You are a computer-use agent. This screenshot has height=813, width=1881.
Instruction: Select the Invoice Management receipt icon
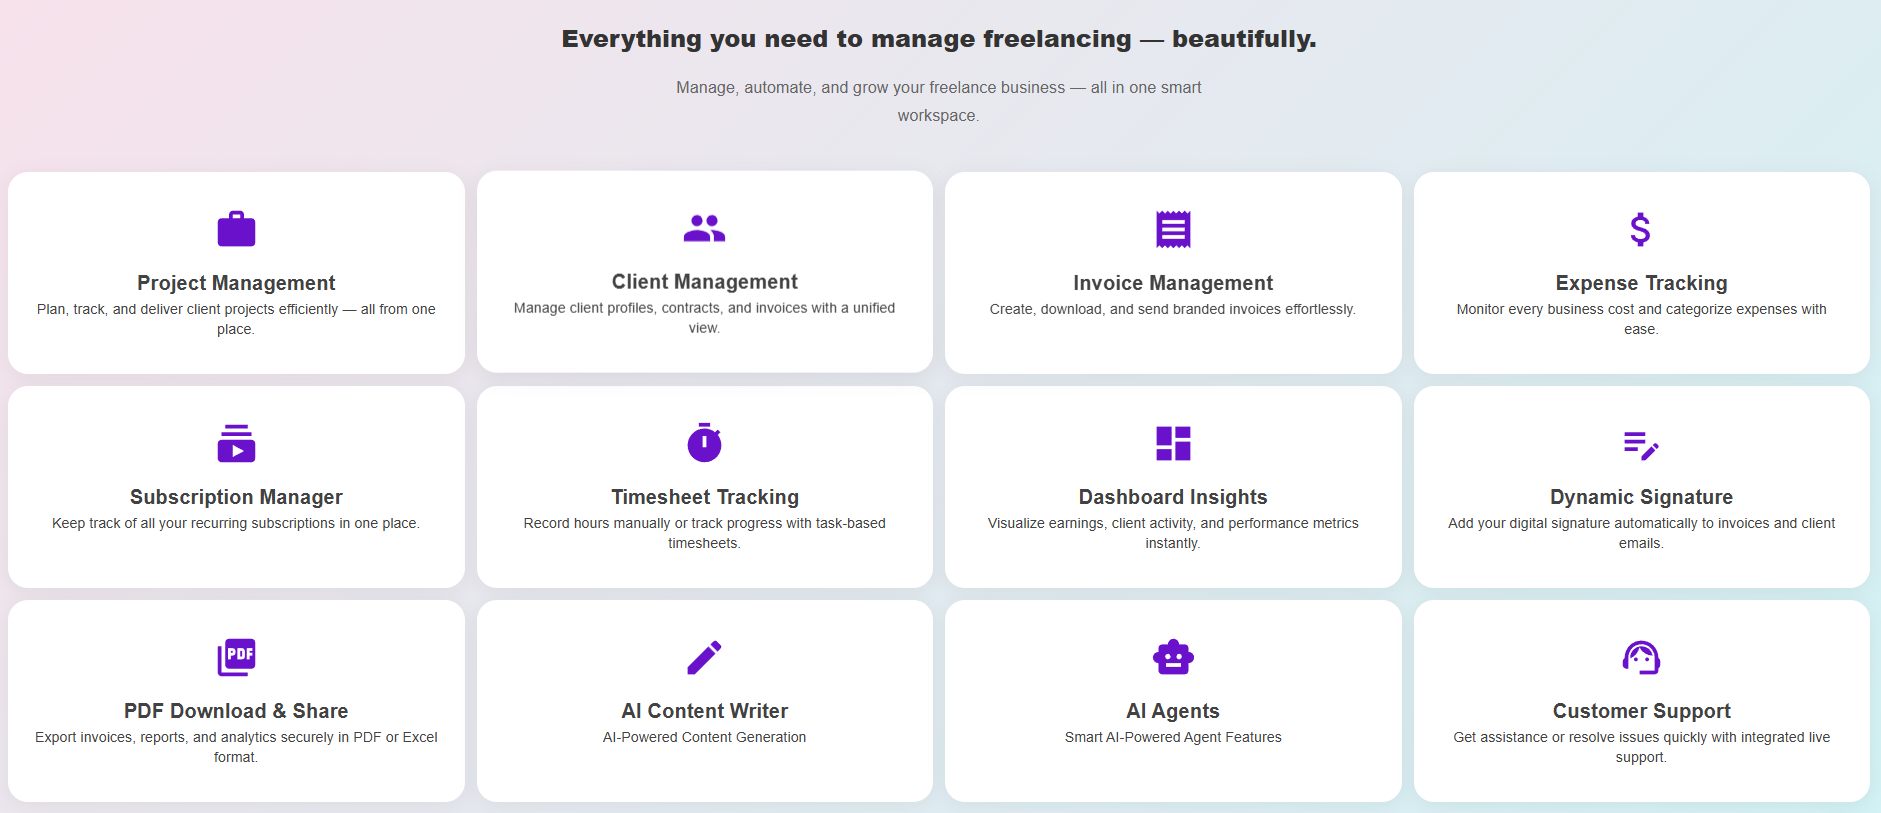click(1173, 229)
